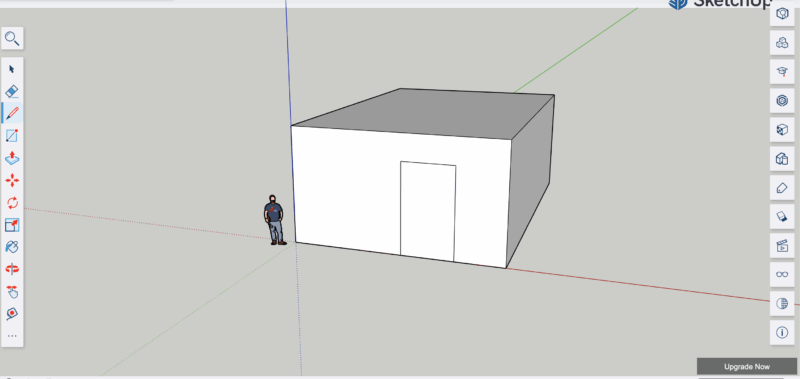Activate the Orbit tool
The image size is (800, 379).
click(12, 269)
